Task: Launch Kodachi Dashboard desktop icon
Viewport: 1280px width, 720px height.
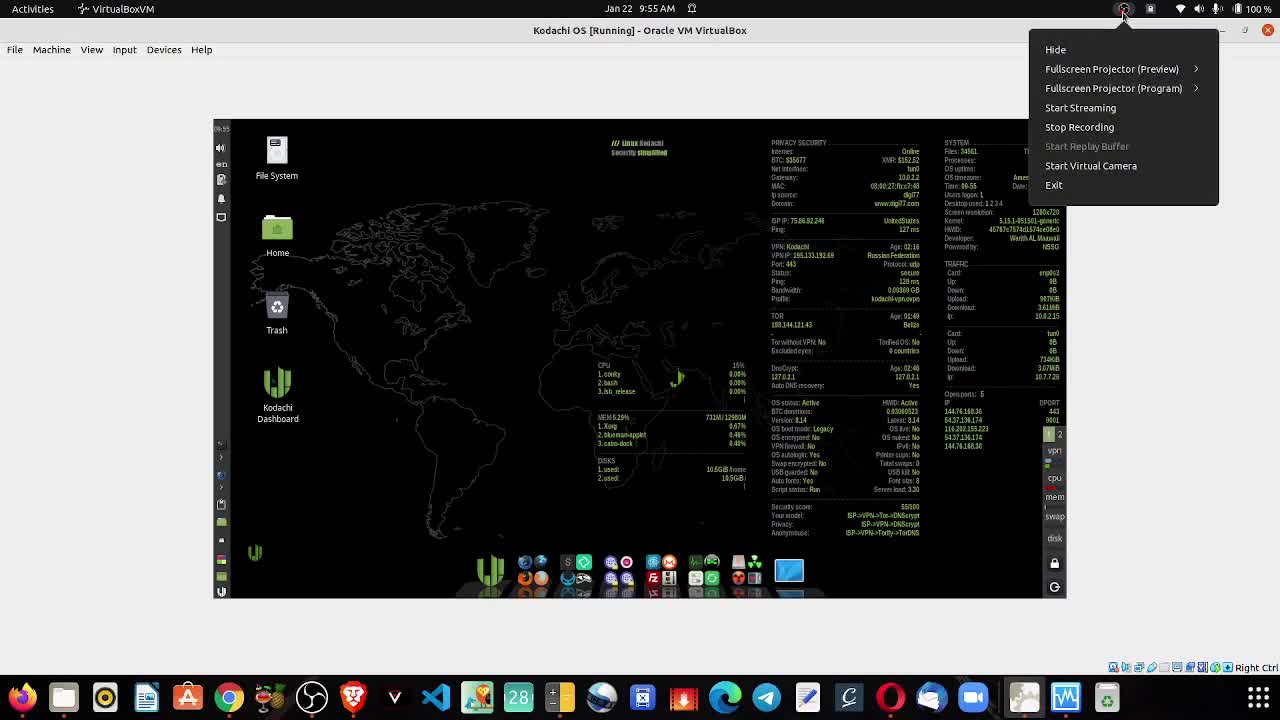Action: tap(277, 396)
